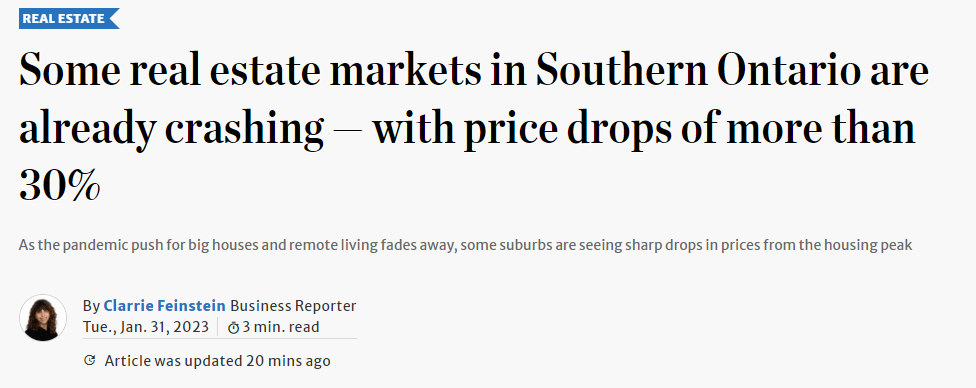Click "Southern Ontario" in the headline

[x=678, y=70]
